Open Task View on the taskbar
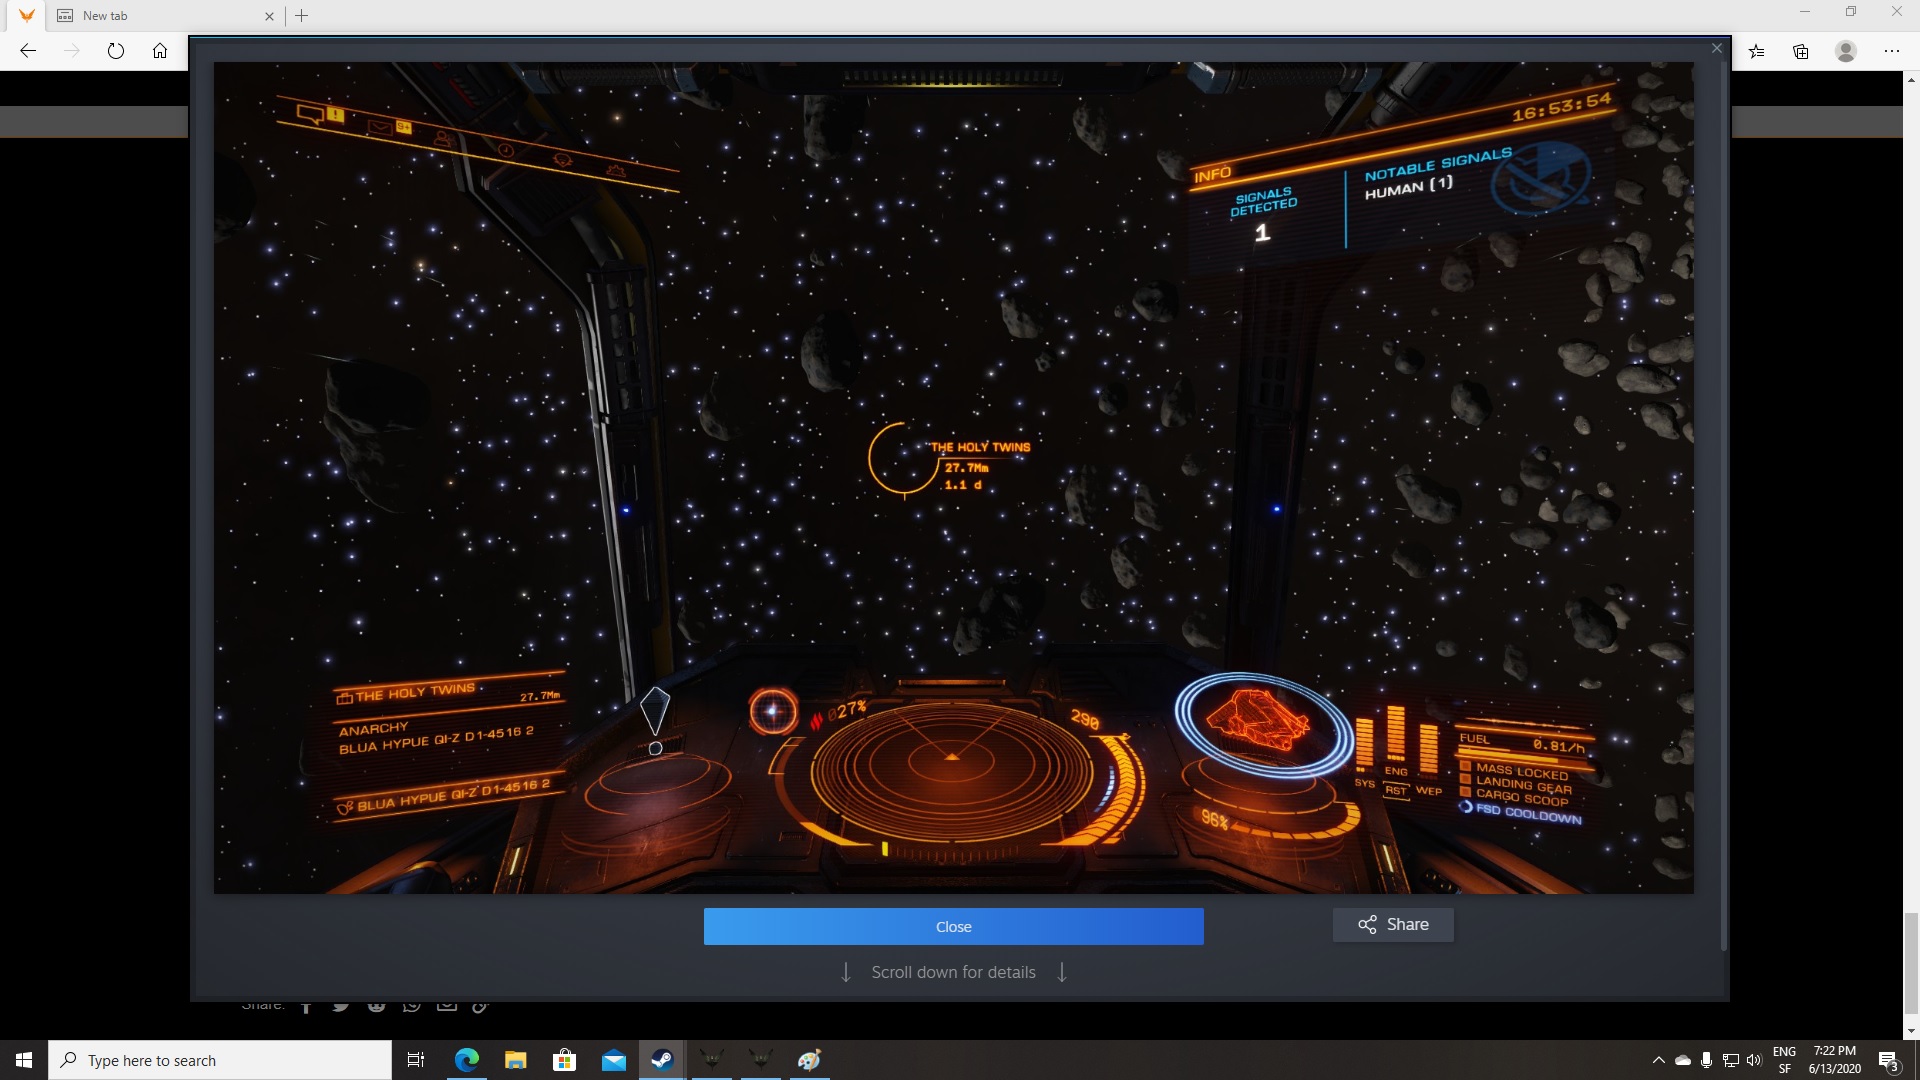 pos(416,1060)
